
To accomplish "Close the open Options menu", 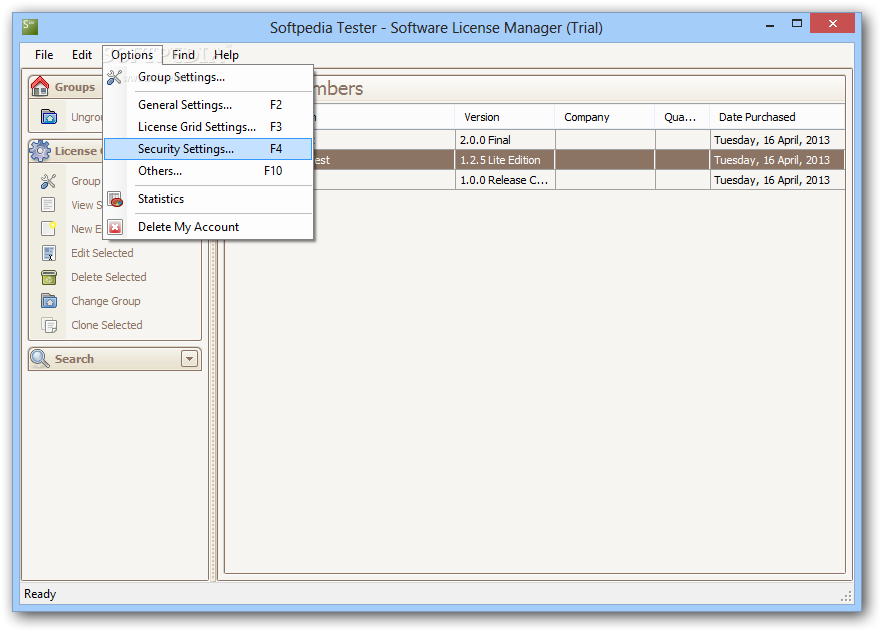I will pos(132,55).
